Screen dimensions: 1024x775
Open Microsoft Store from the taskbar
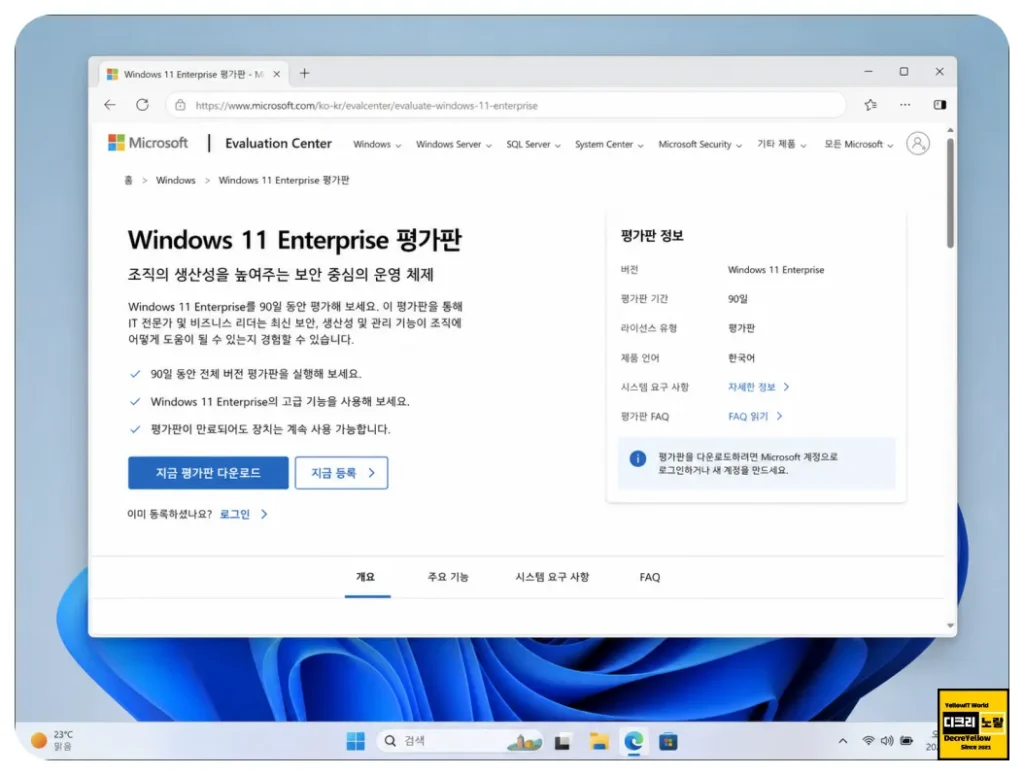(x=668, y=742)
